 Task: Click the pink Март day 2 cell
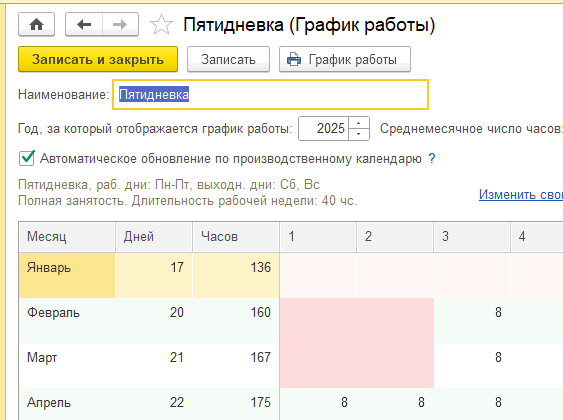(395, 365)
